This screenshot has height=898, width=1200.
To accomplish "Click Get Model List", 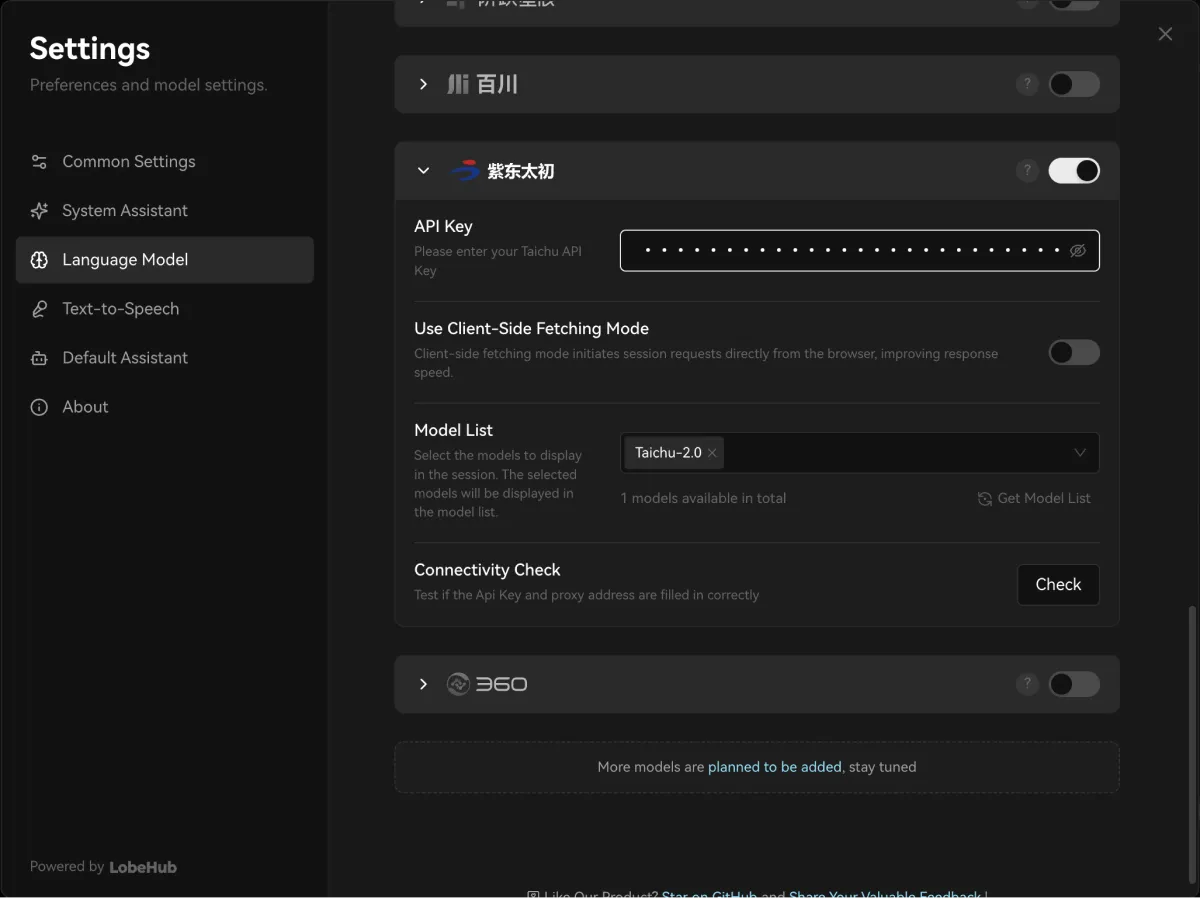I will click(1034, 498).
